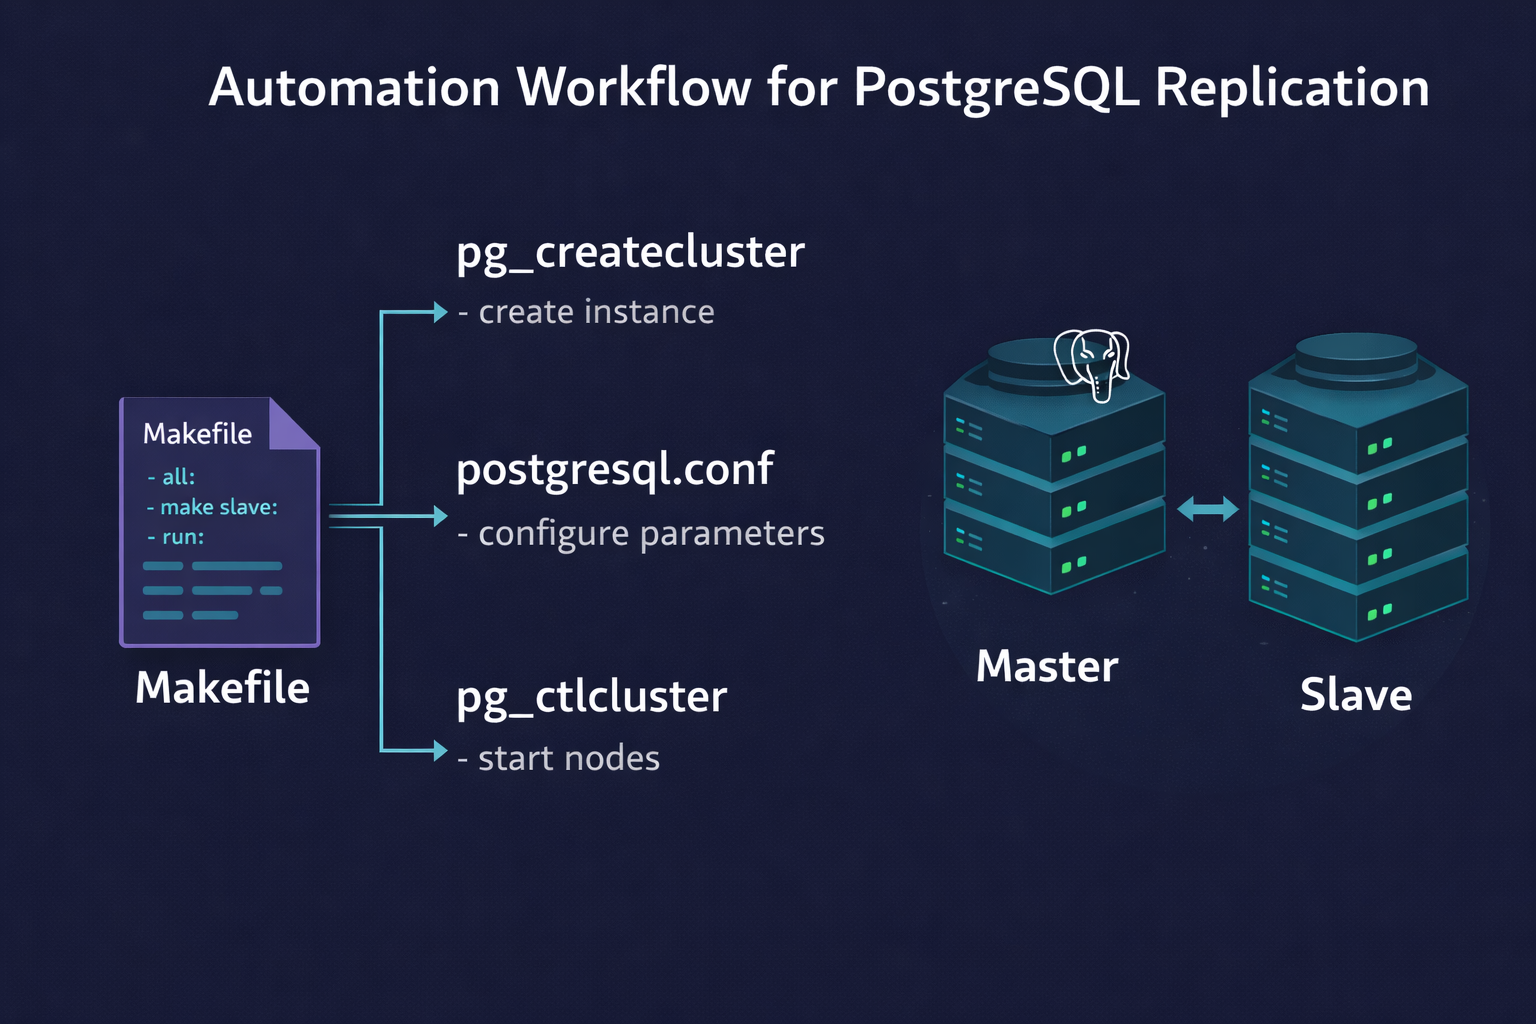
Task: Select the pg_createcluster heading
Action: pyautogui.click(x=629, y=253)
